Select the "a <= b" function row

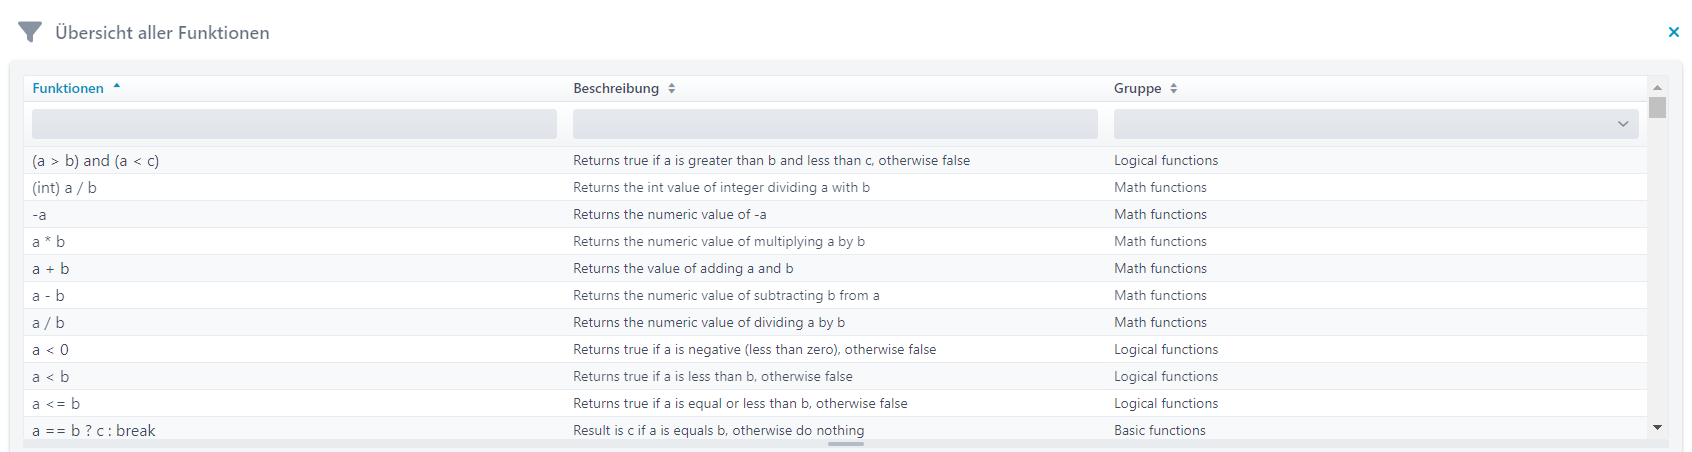[x=56, y=404]
